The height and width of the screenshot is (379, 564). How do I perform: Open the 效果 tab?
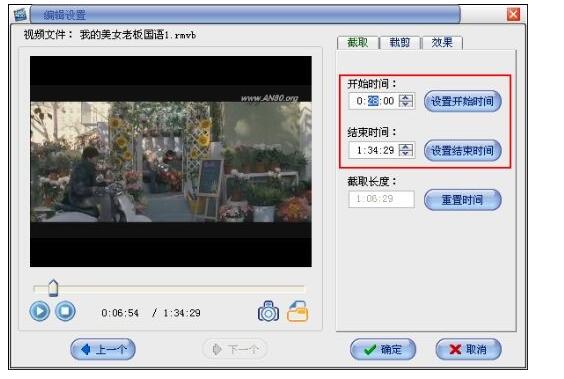click(x=442, y=43)
